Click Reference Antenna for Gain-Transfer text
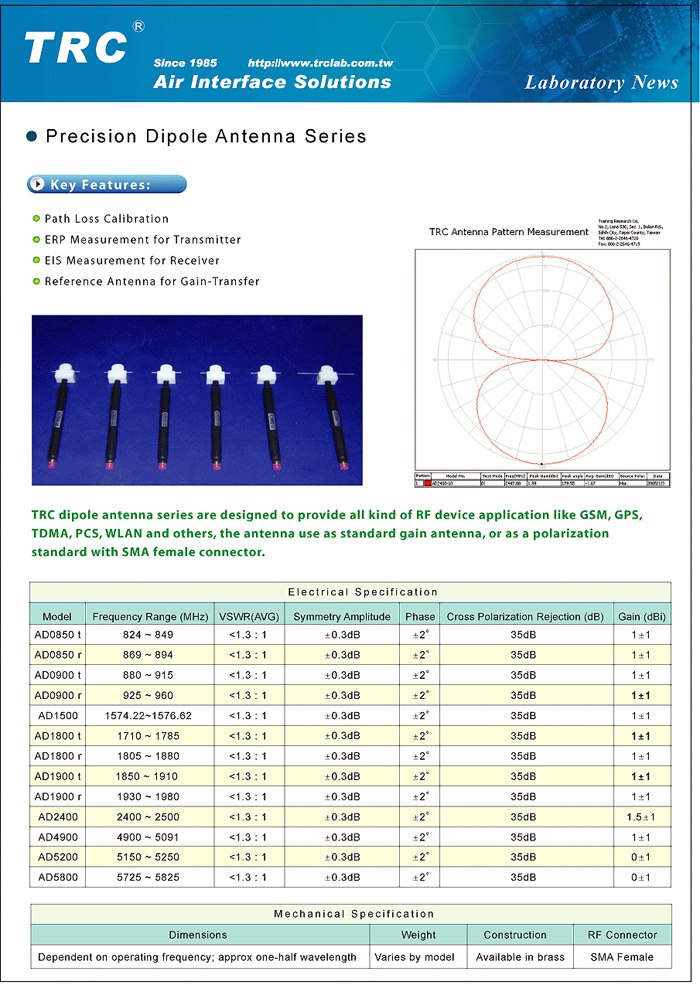The width and height of the screenshot is (700, 985). tap(151, 281)
